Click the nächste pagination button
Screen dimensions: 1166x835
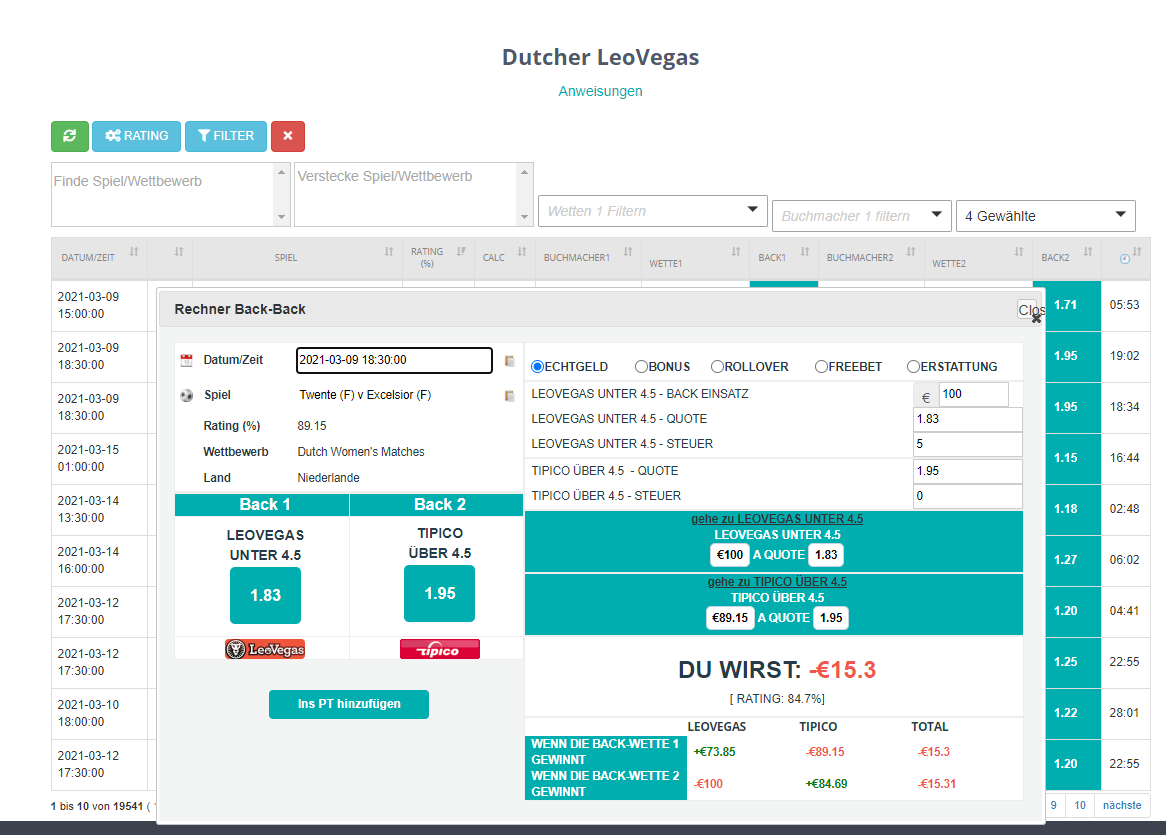coord(1122,805)
